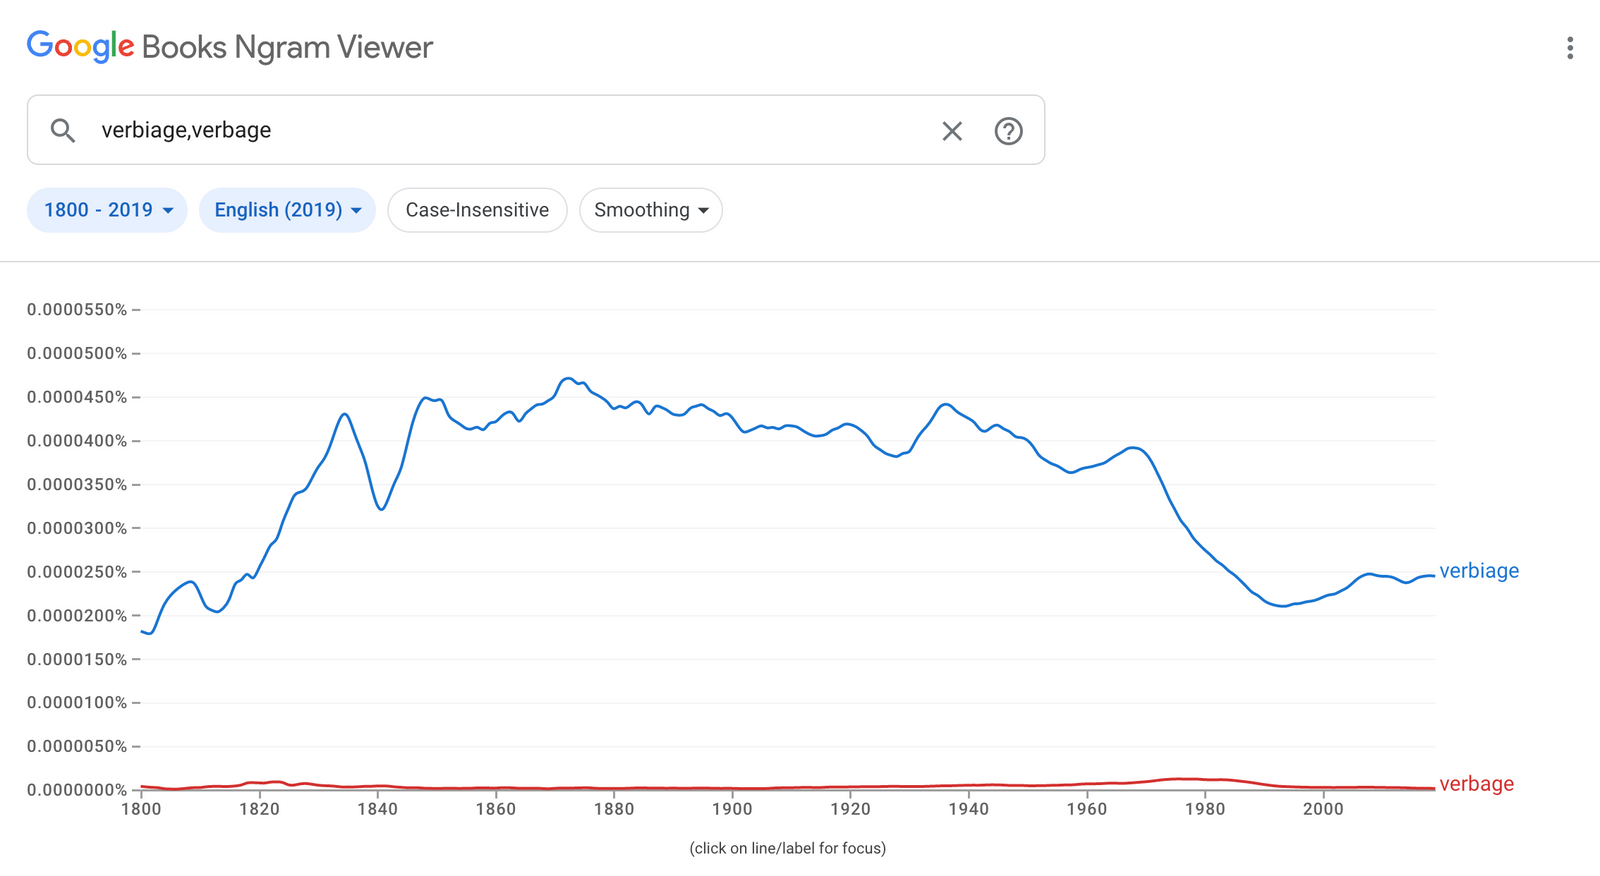Click the chevron beside Smoothing

(x=704, y=211)
